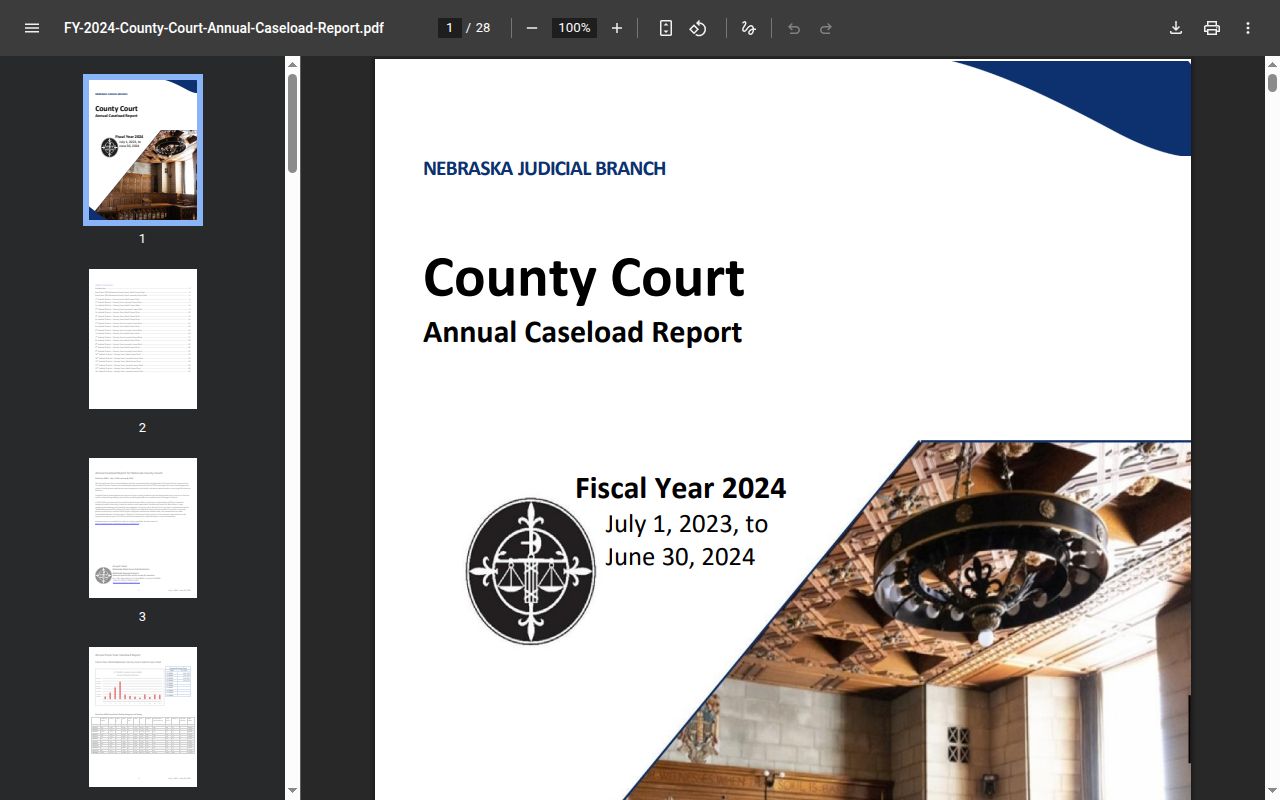Click the redo arrow icon
Viewport: 1280px width, 800px height.
click(x=826, y=28)
